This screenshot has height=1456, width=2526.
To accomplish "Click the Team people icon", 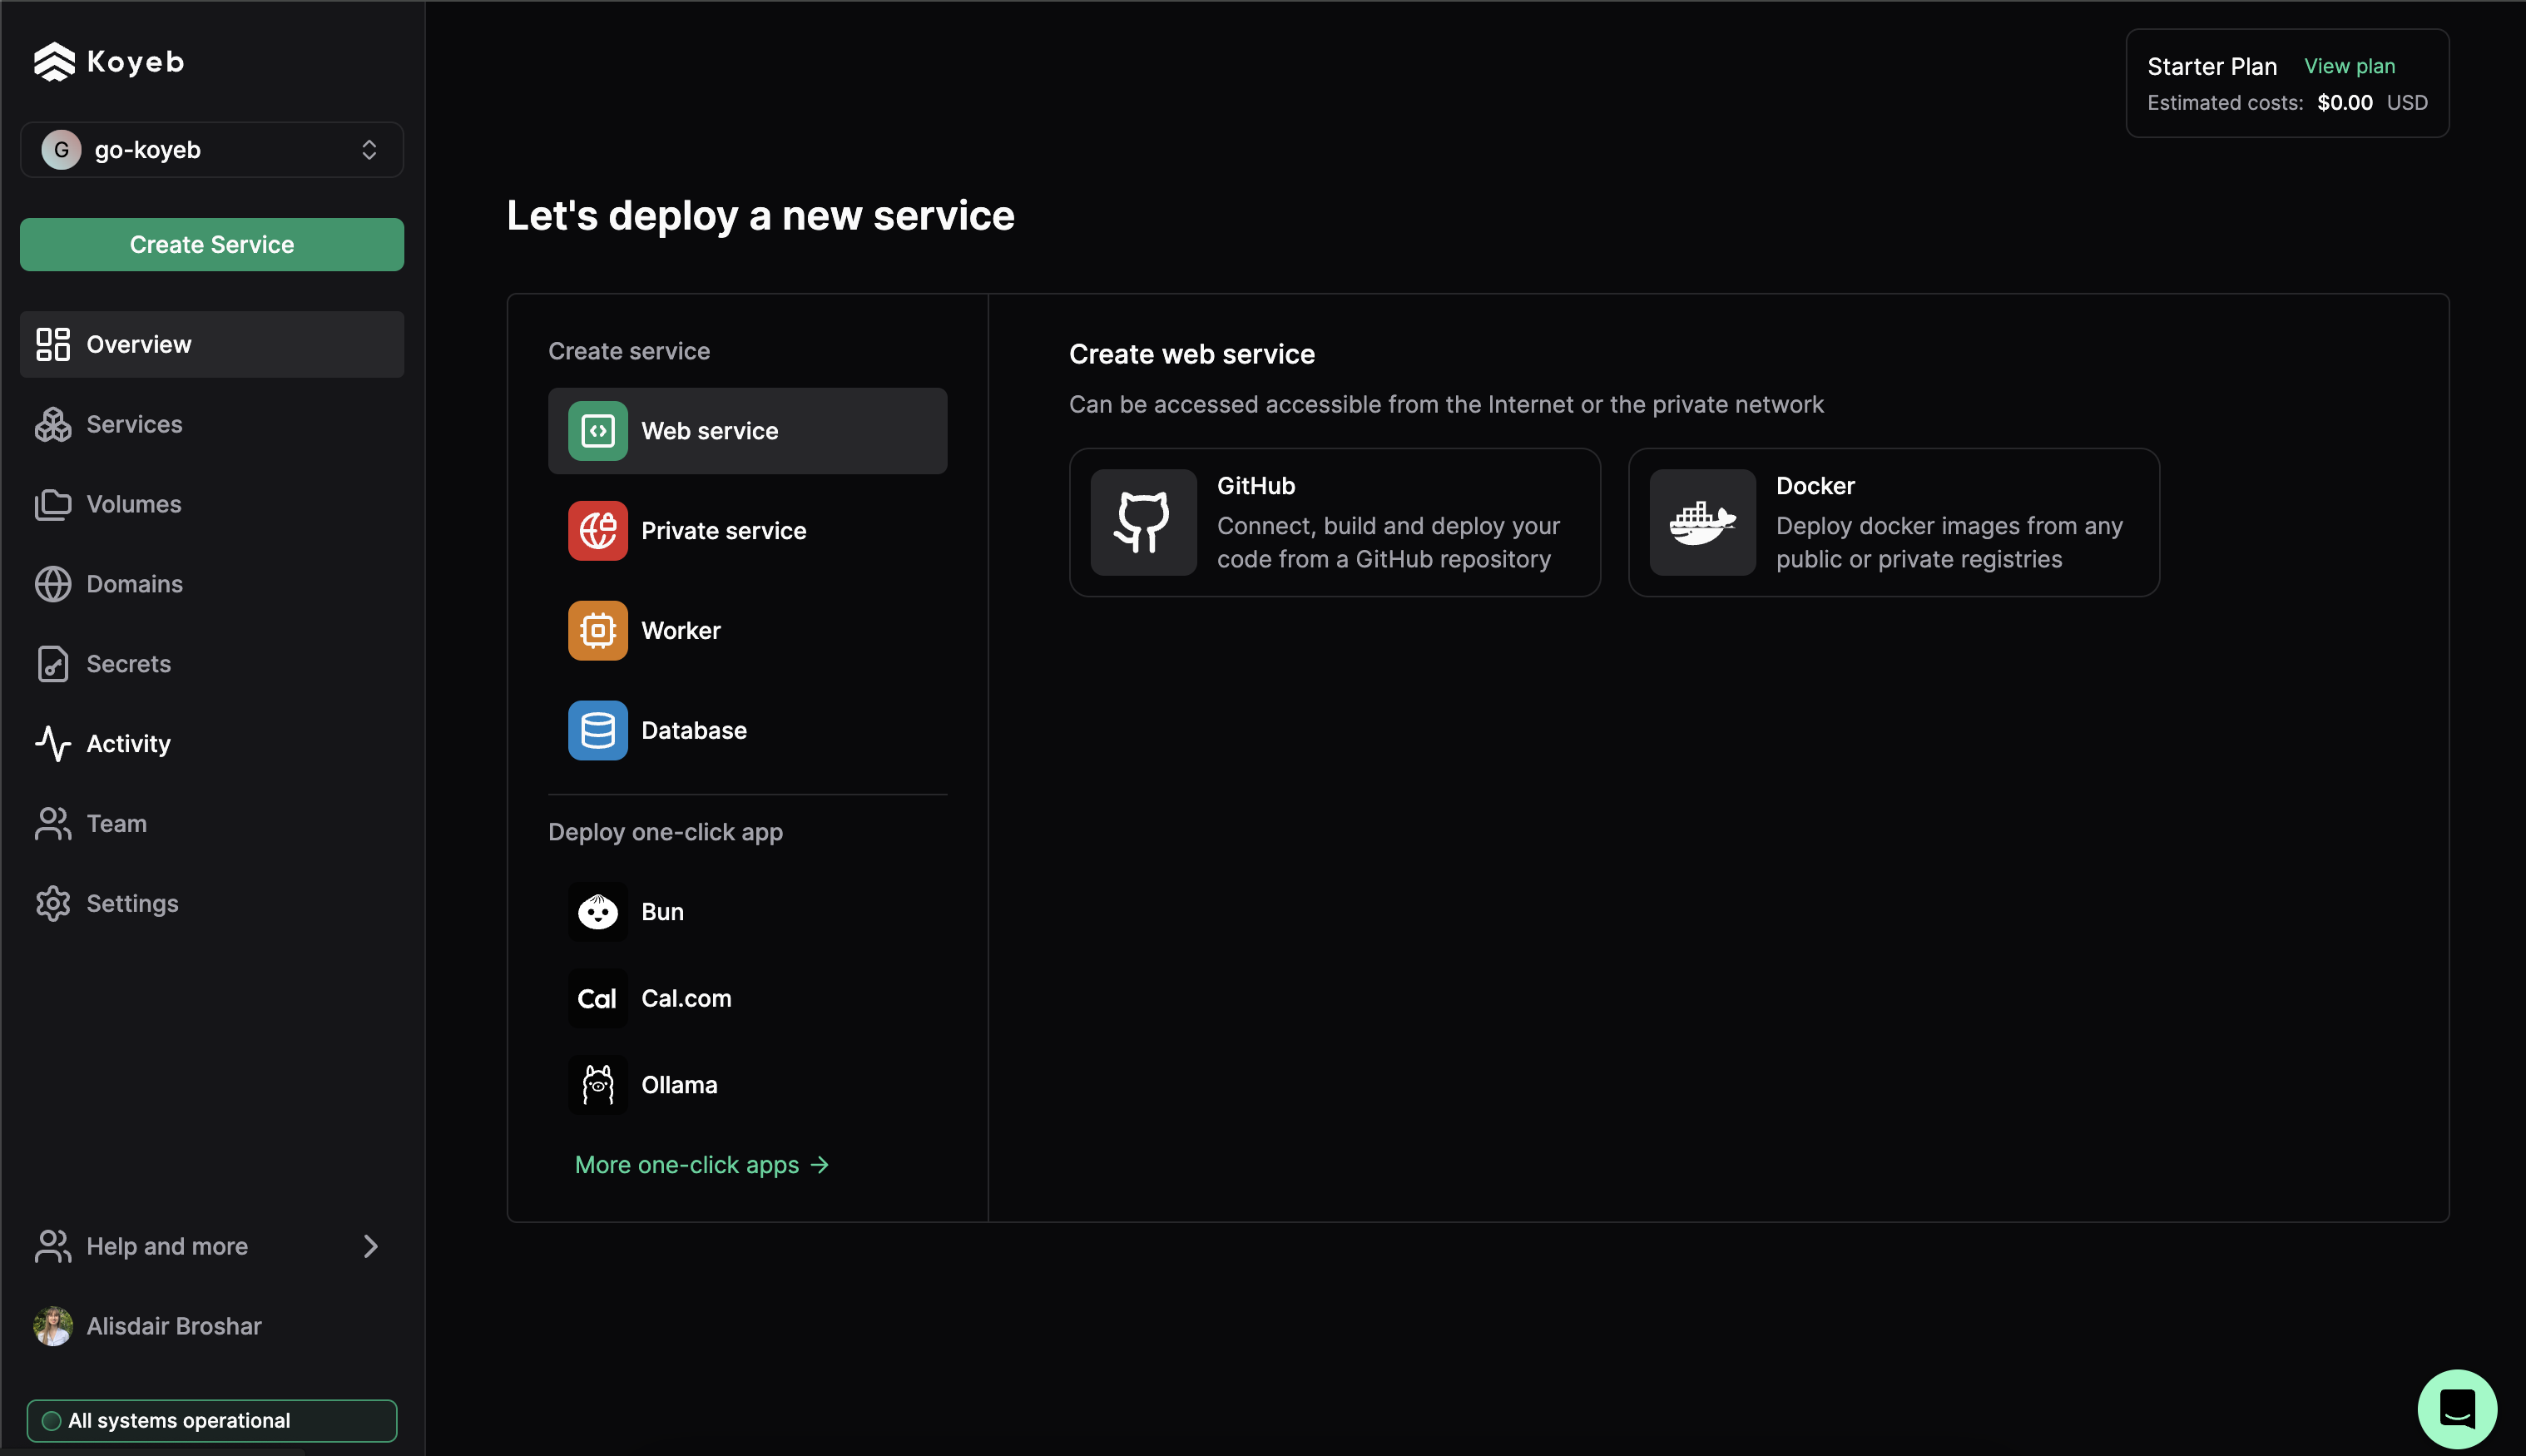I will (x=53, y=824).
